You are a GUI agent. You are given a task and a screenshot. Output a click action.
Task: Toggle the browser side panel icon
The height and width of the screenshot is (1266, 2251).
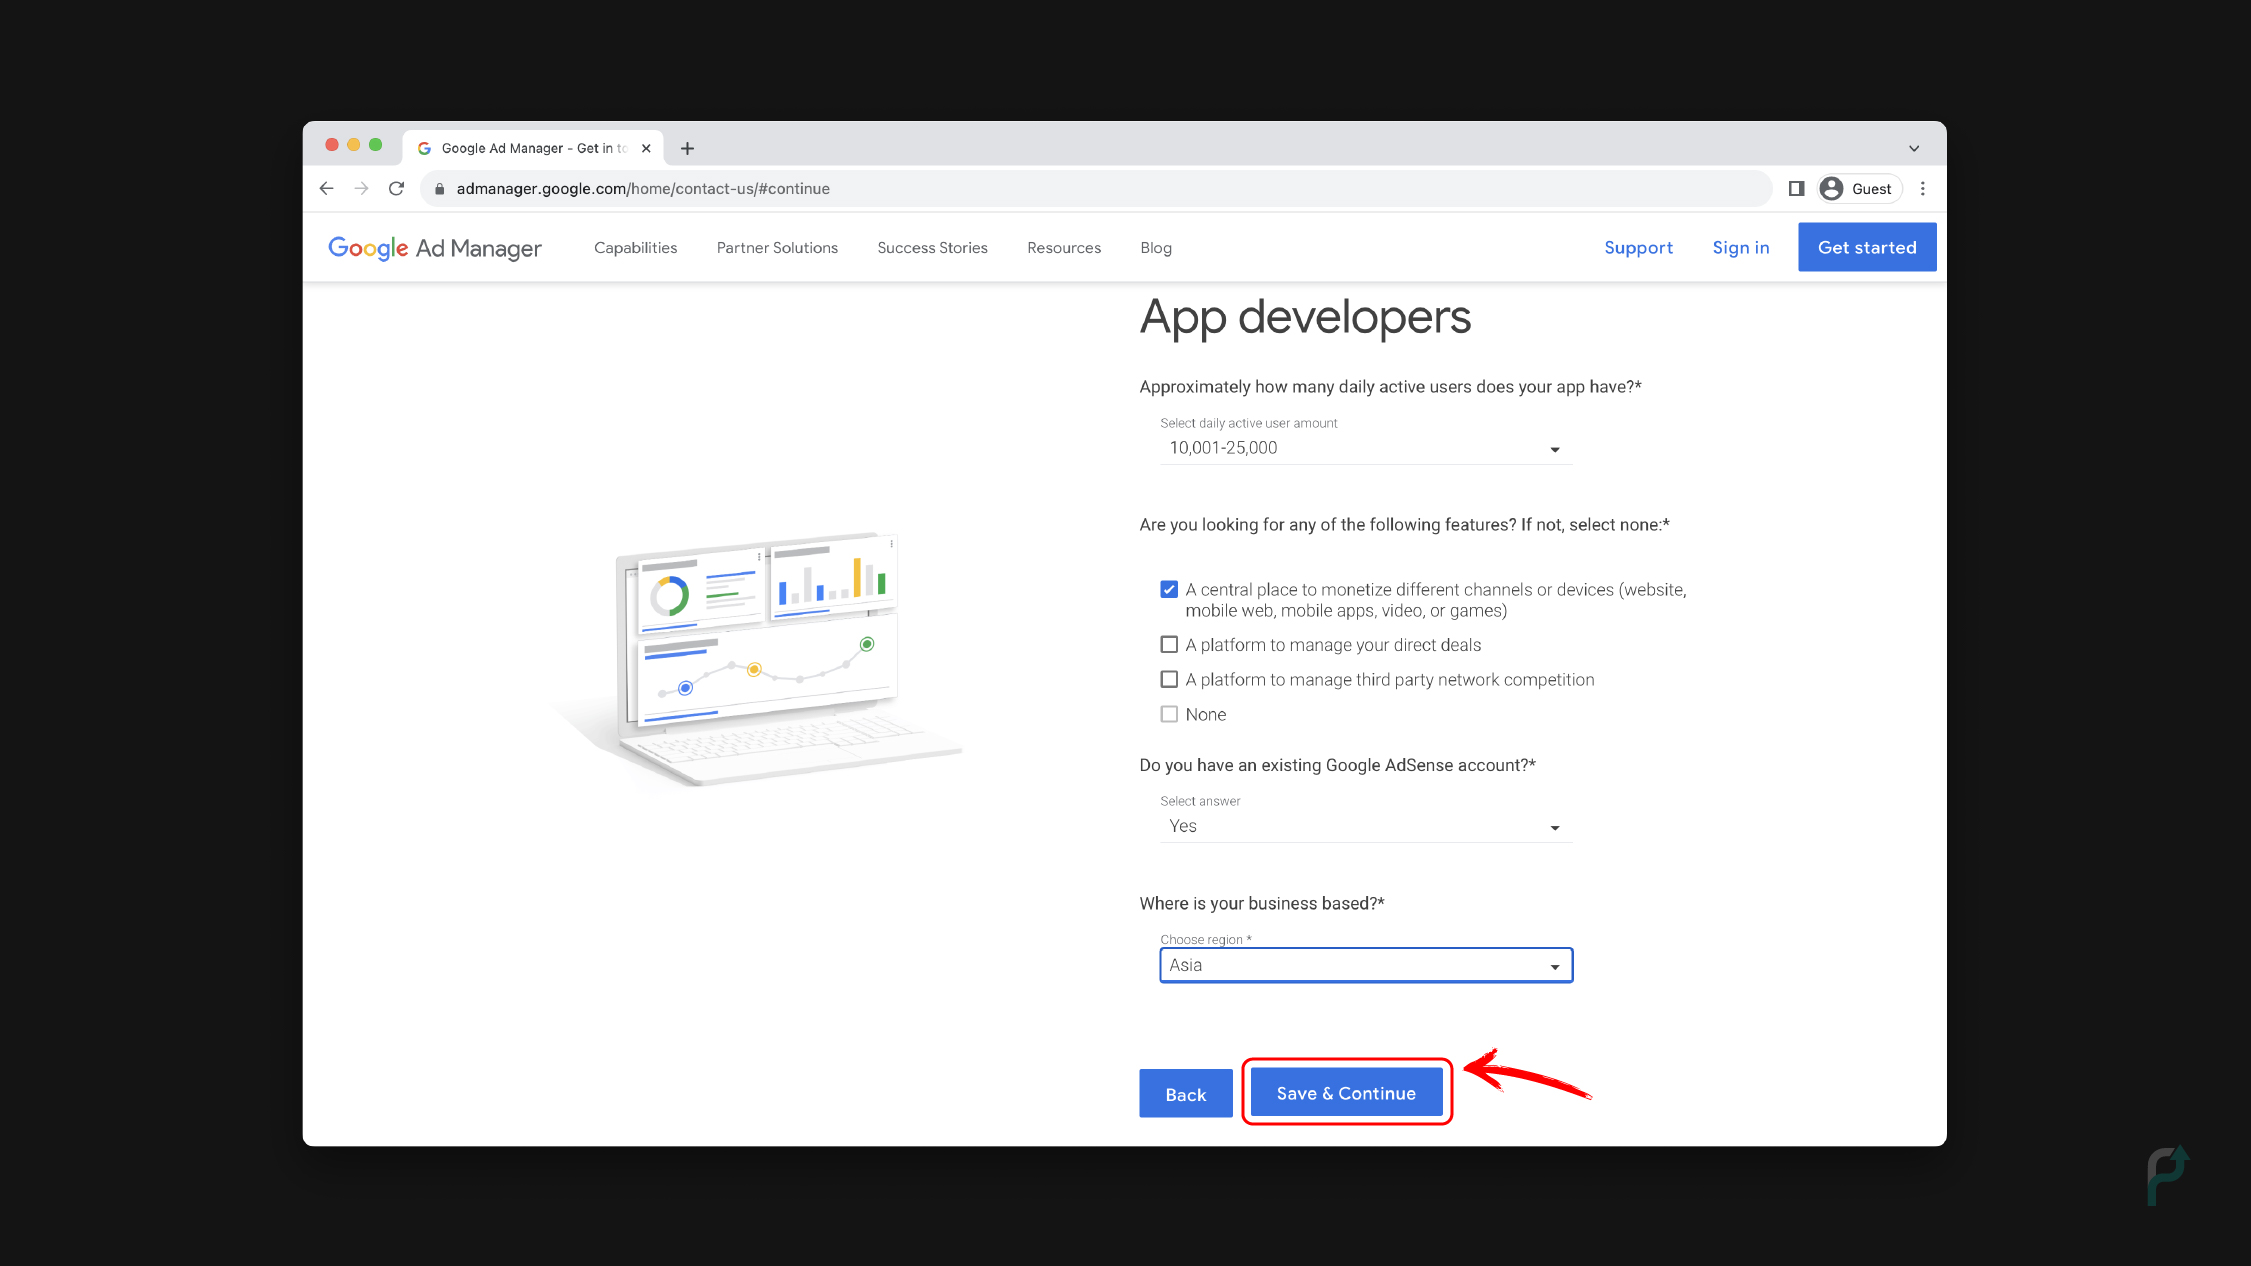click(x=1796, y=188)
